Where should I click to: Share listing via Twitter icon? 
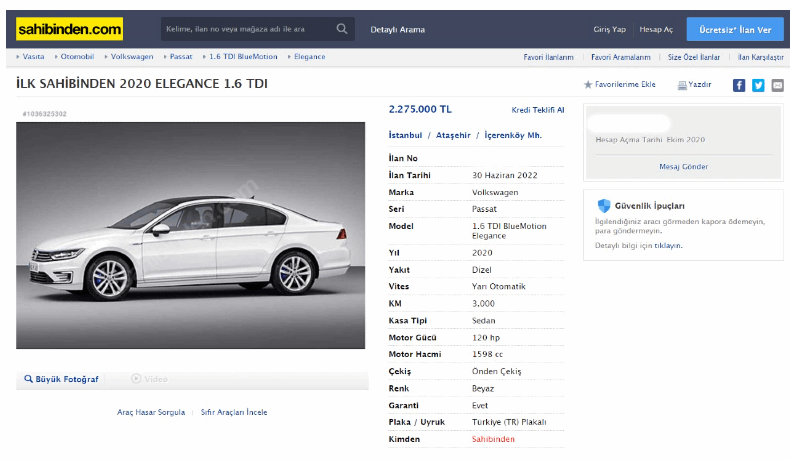point(758,85)
